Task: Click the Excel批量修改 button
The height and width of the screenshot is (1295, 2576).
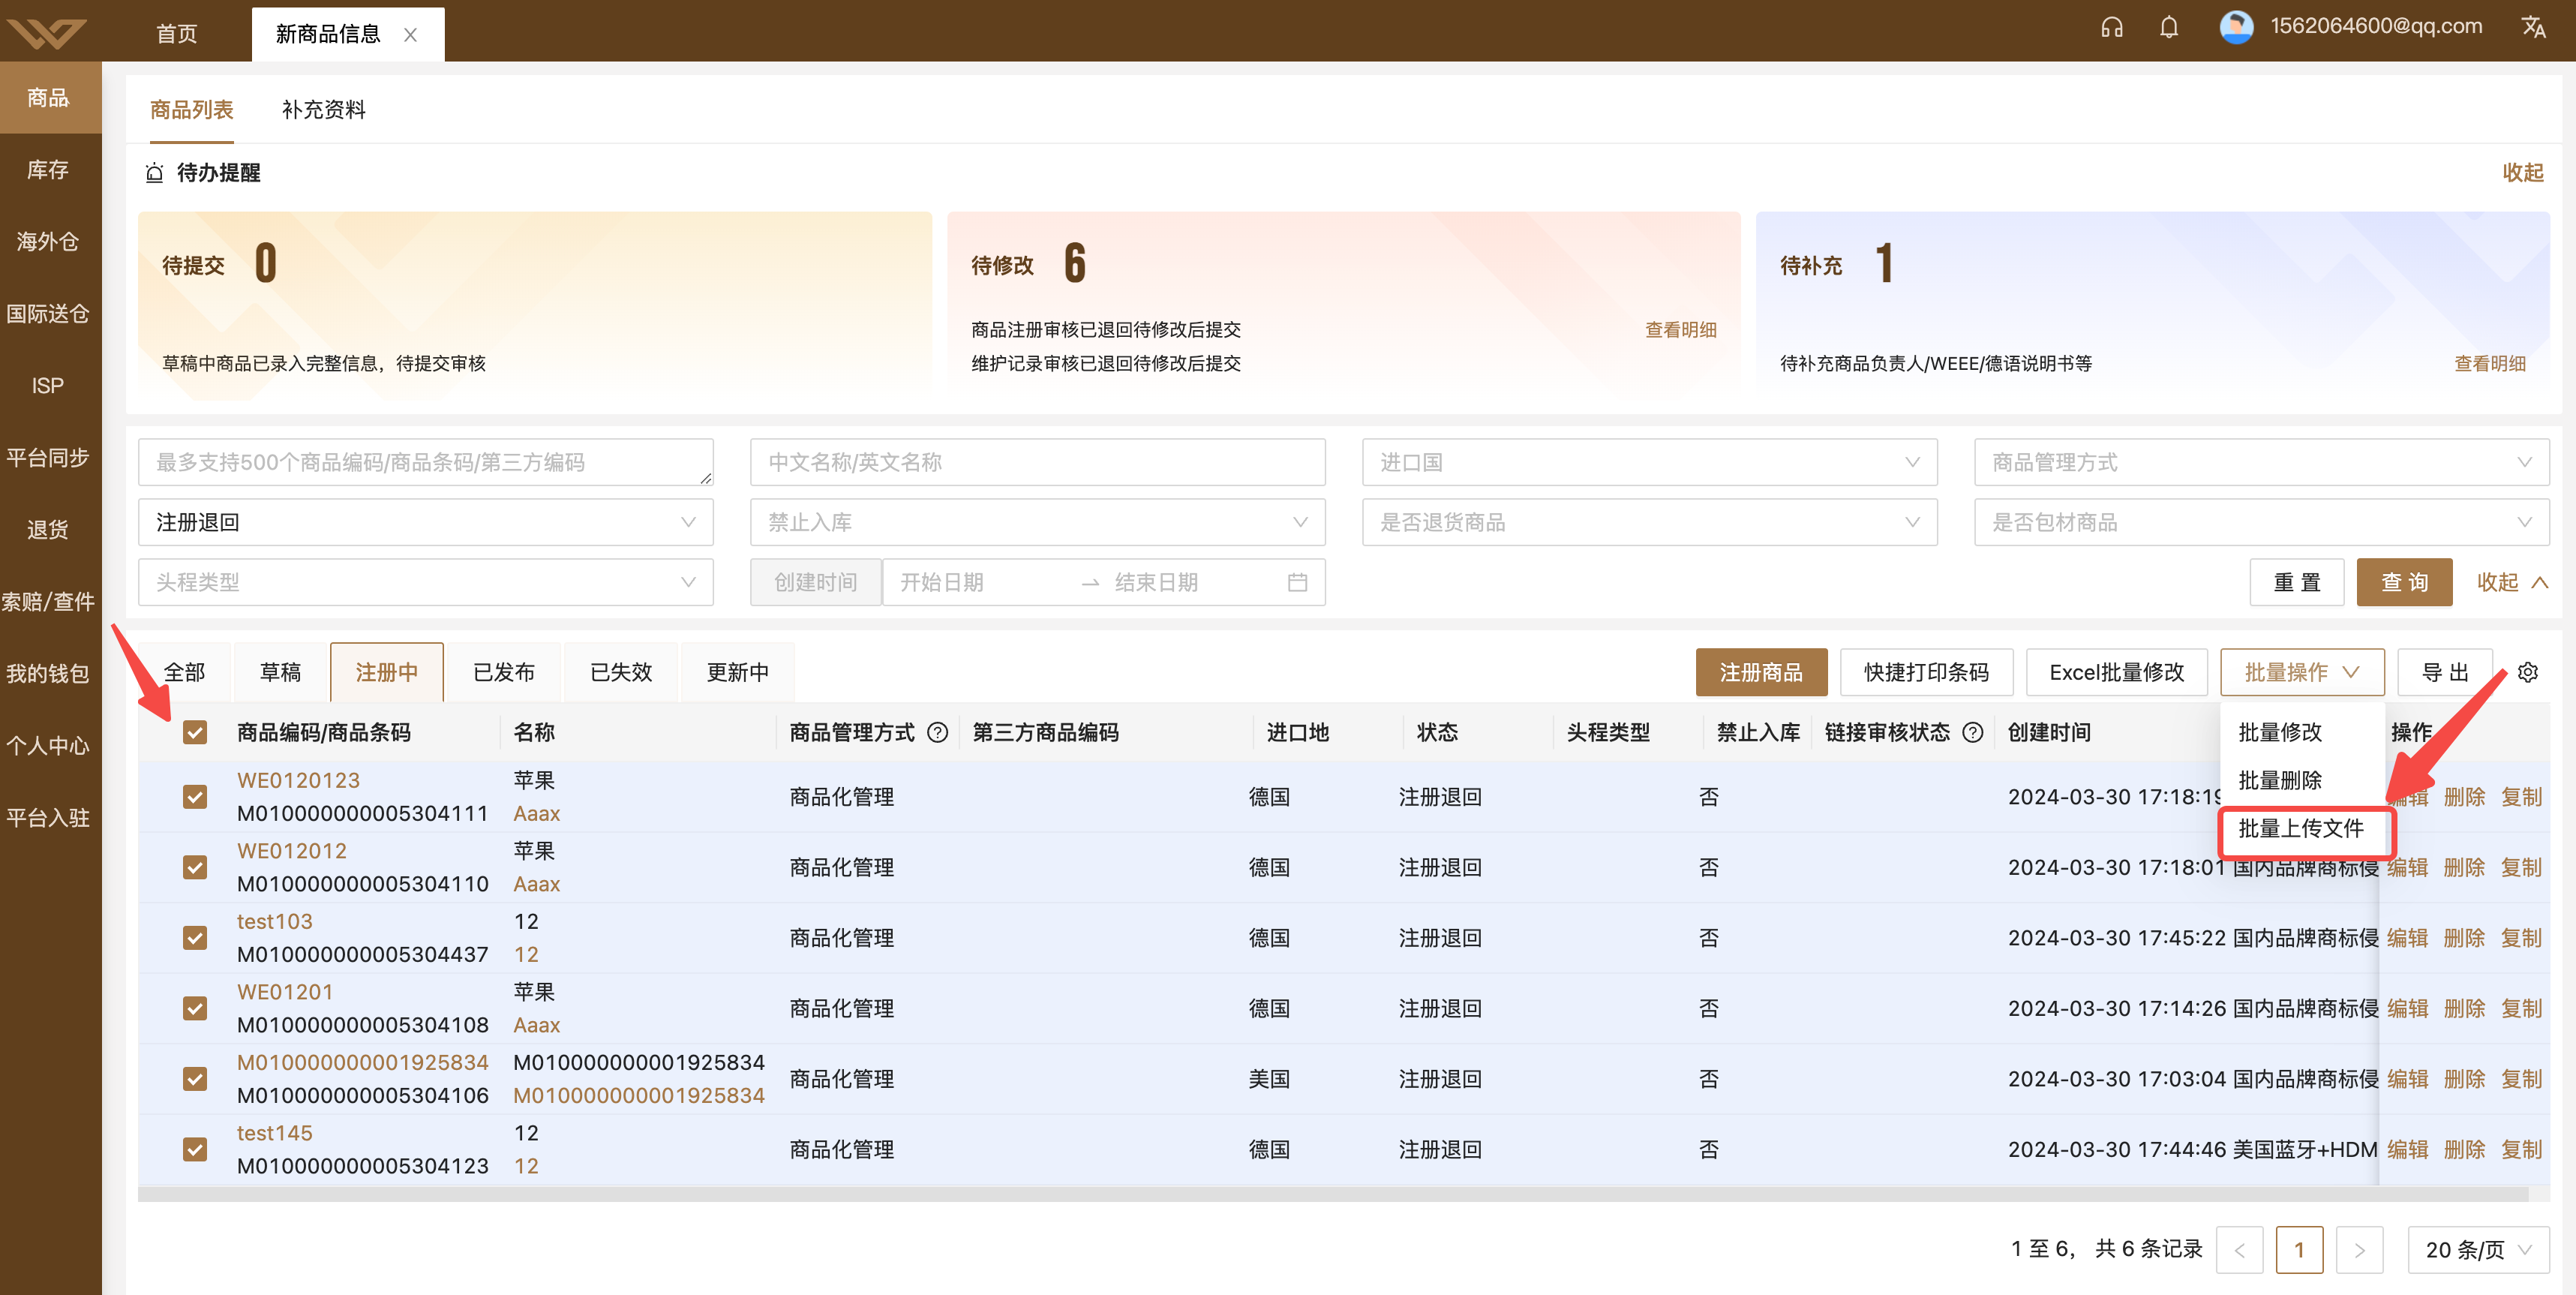Action: 2116,672
